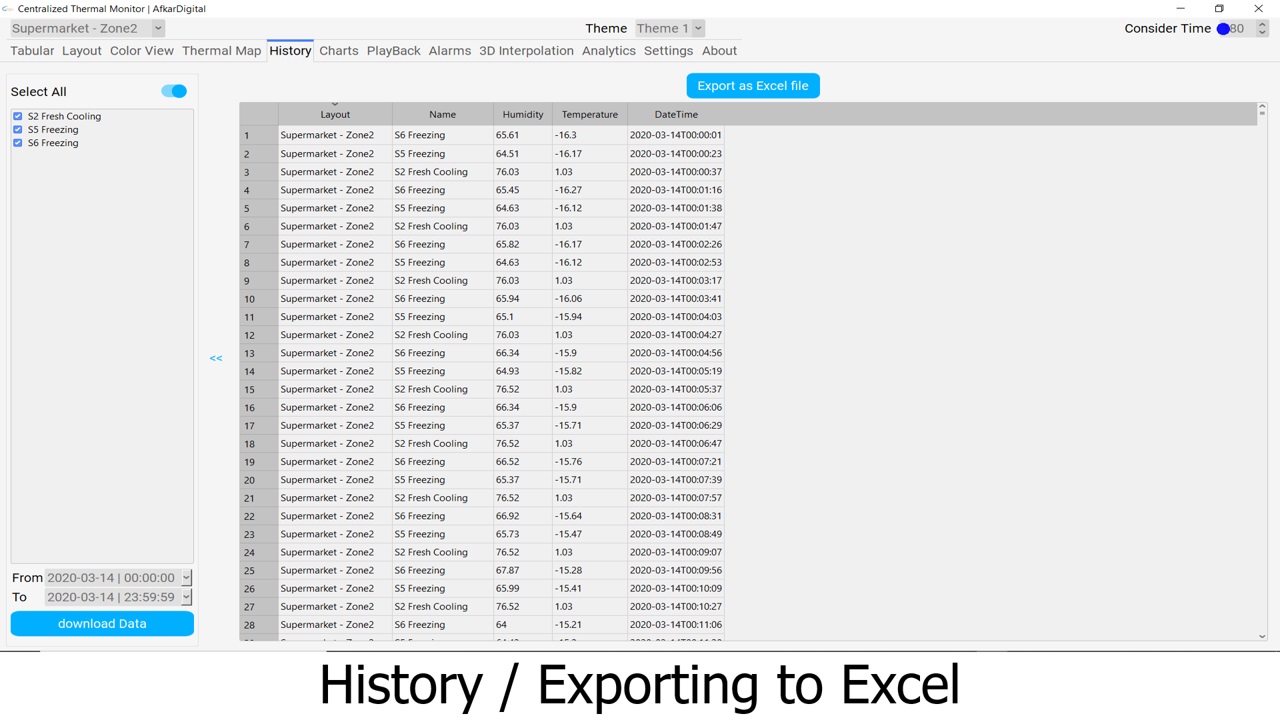The width and height of the screenshot is (1280, 720).
Task: Uncheck the S2 Fresh Cooling checkbox
Action: point(18,116)
